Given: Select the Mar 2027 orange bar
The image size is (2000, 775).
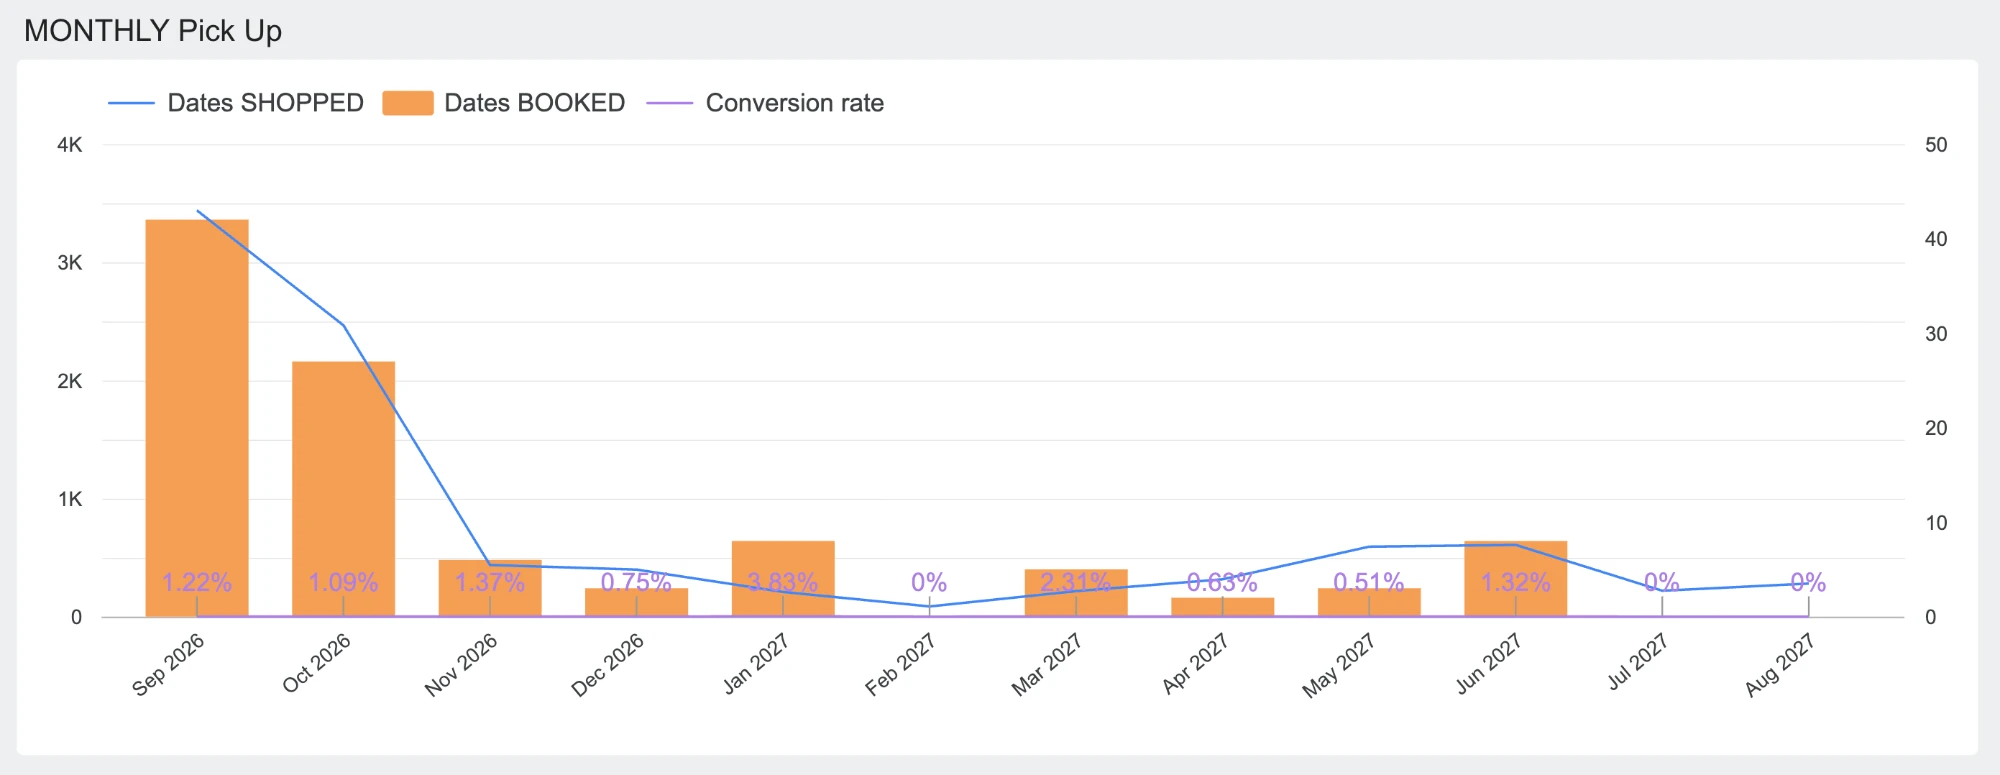Looking at the screenshot, I should (1076, 593).
